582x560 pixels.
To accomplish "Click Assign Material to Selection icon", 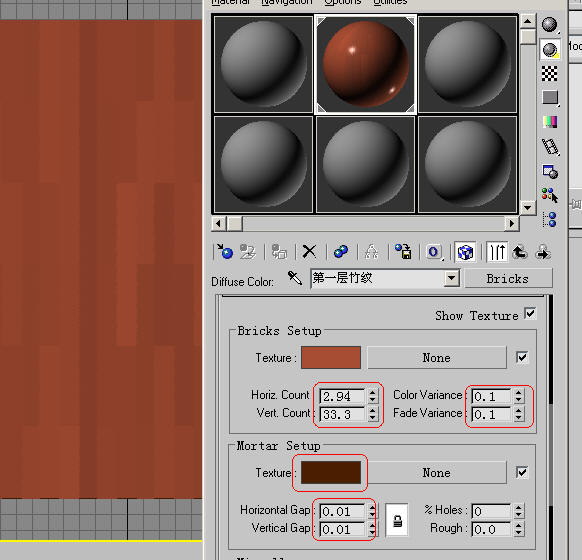I will click(279, 252).
